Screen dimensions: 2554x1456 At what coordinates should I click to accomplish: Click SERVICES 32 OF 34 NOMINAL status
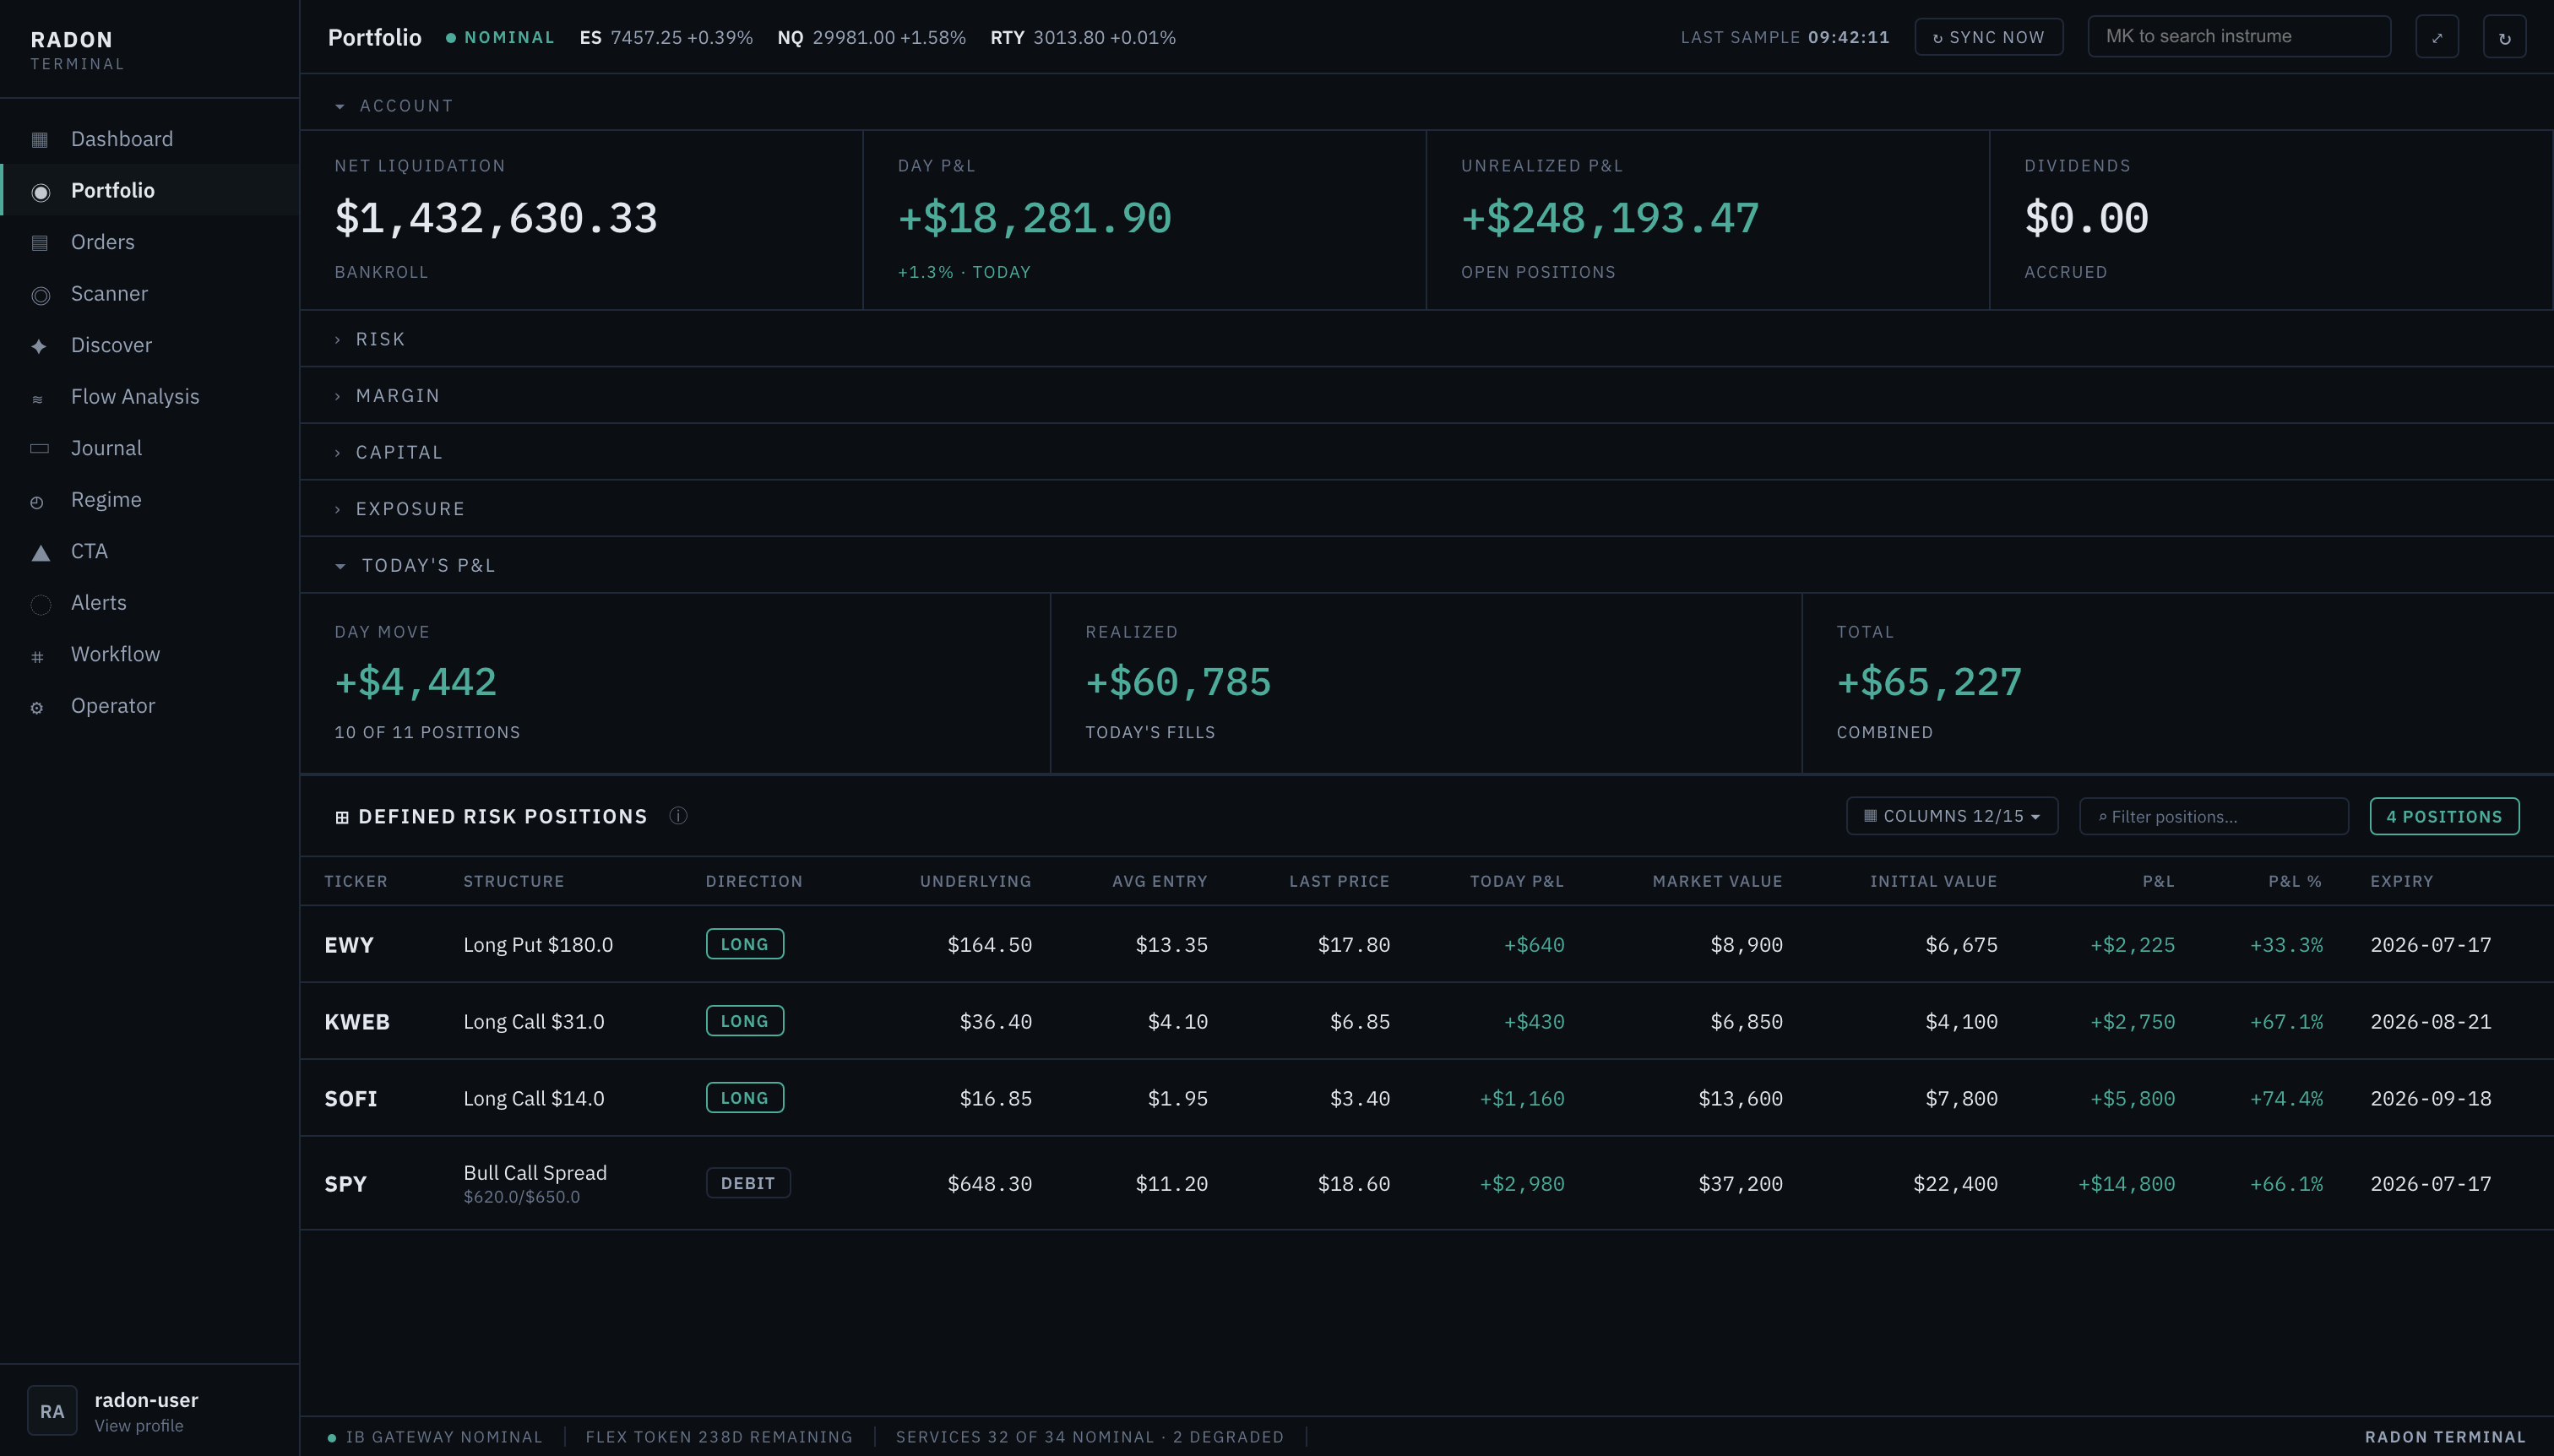click(1090, 1437)
